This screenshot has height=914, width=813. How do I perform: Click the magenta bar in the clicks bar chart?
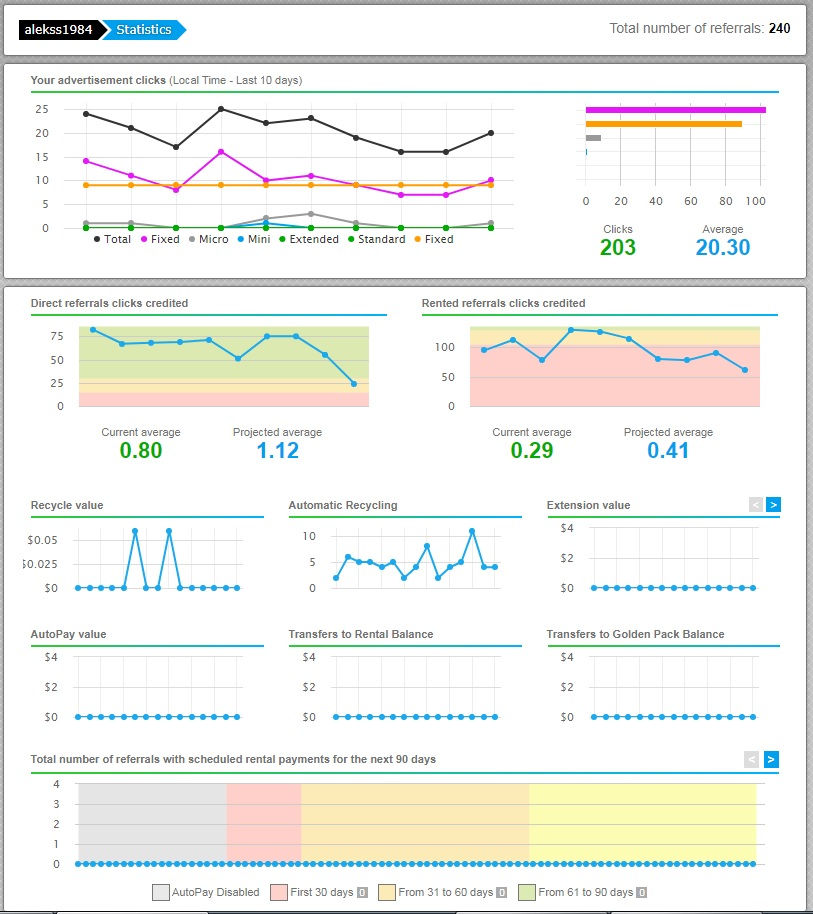tap(675, 110)
